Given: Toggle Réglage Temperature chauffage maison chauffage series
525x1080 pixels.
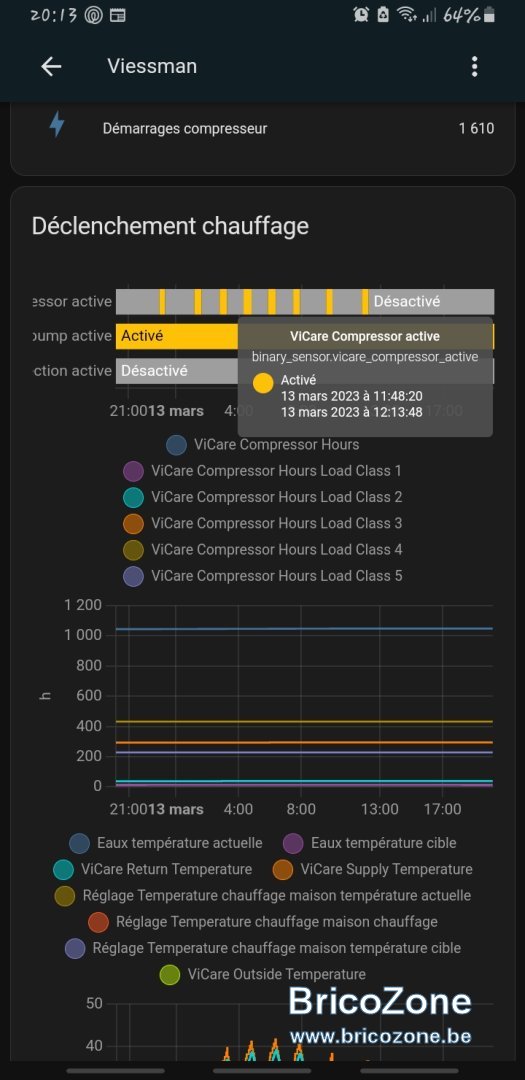Looking at the screenshot, I should click(x=262, y=922).
